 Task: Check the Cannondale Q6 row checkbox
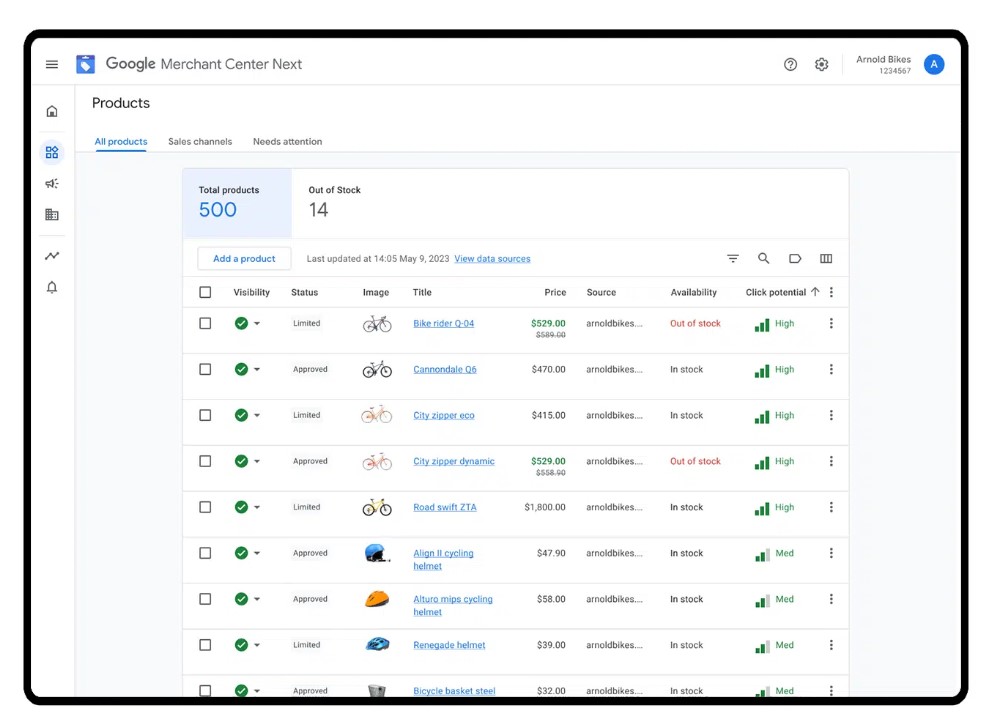pos(205,369)
